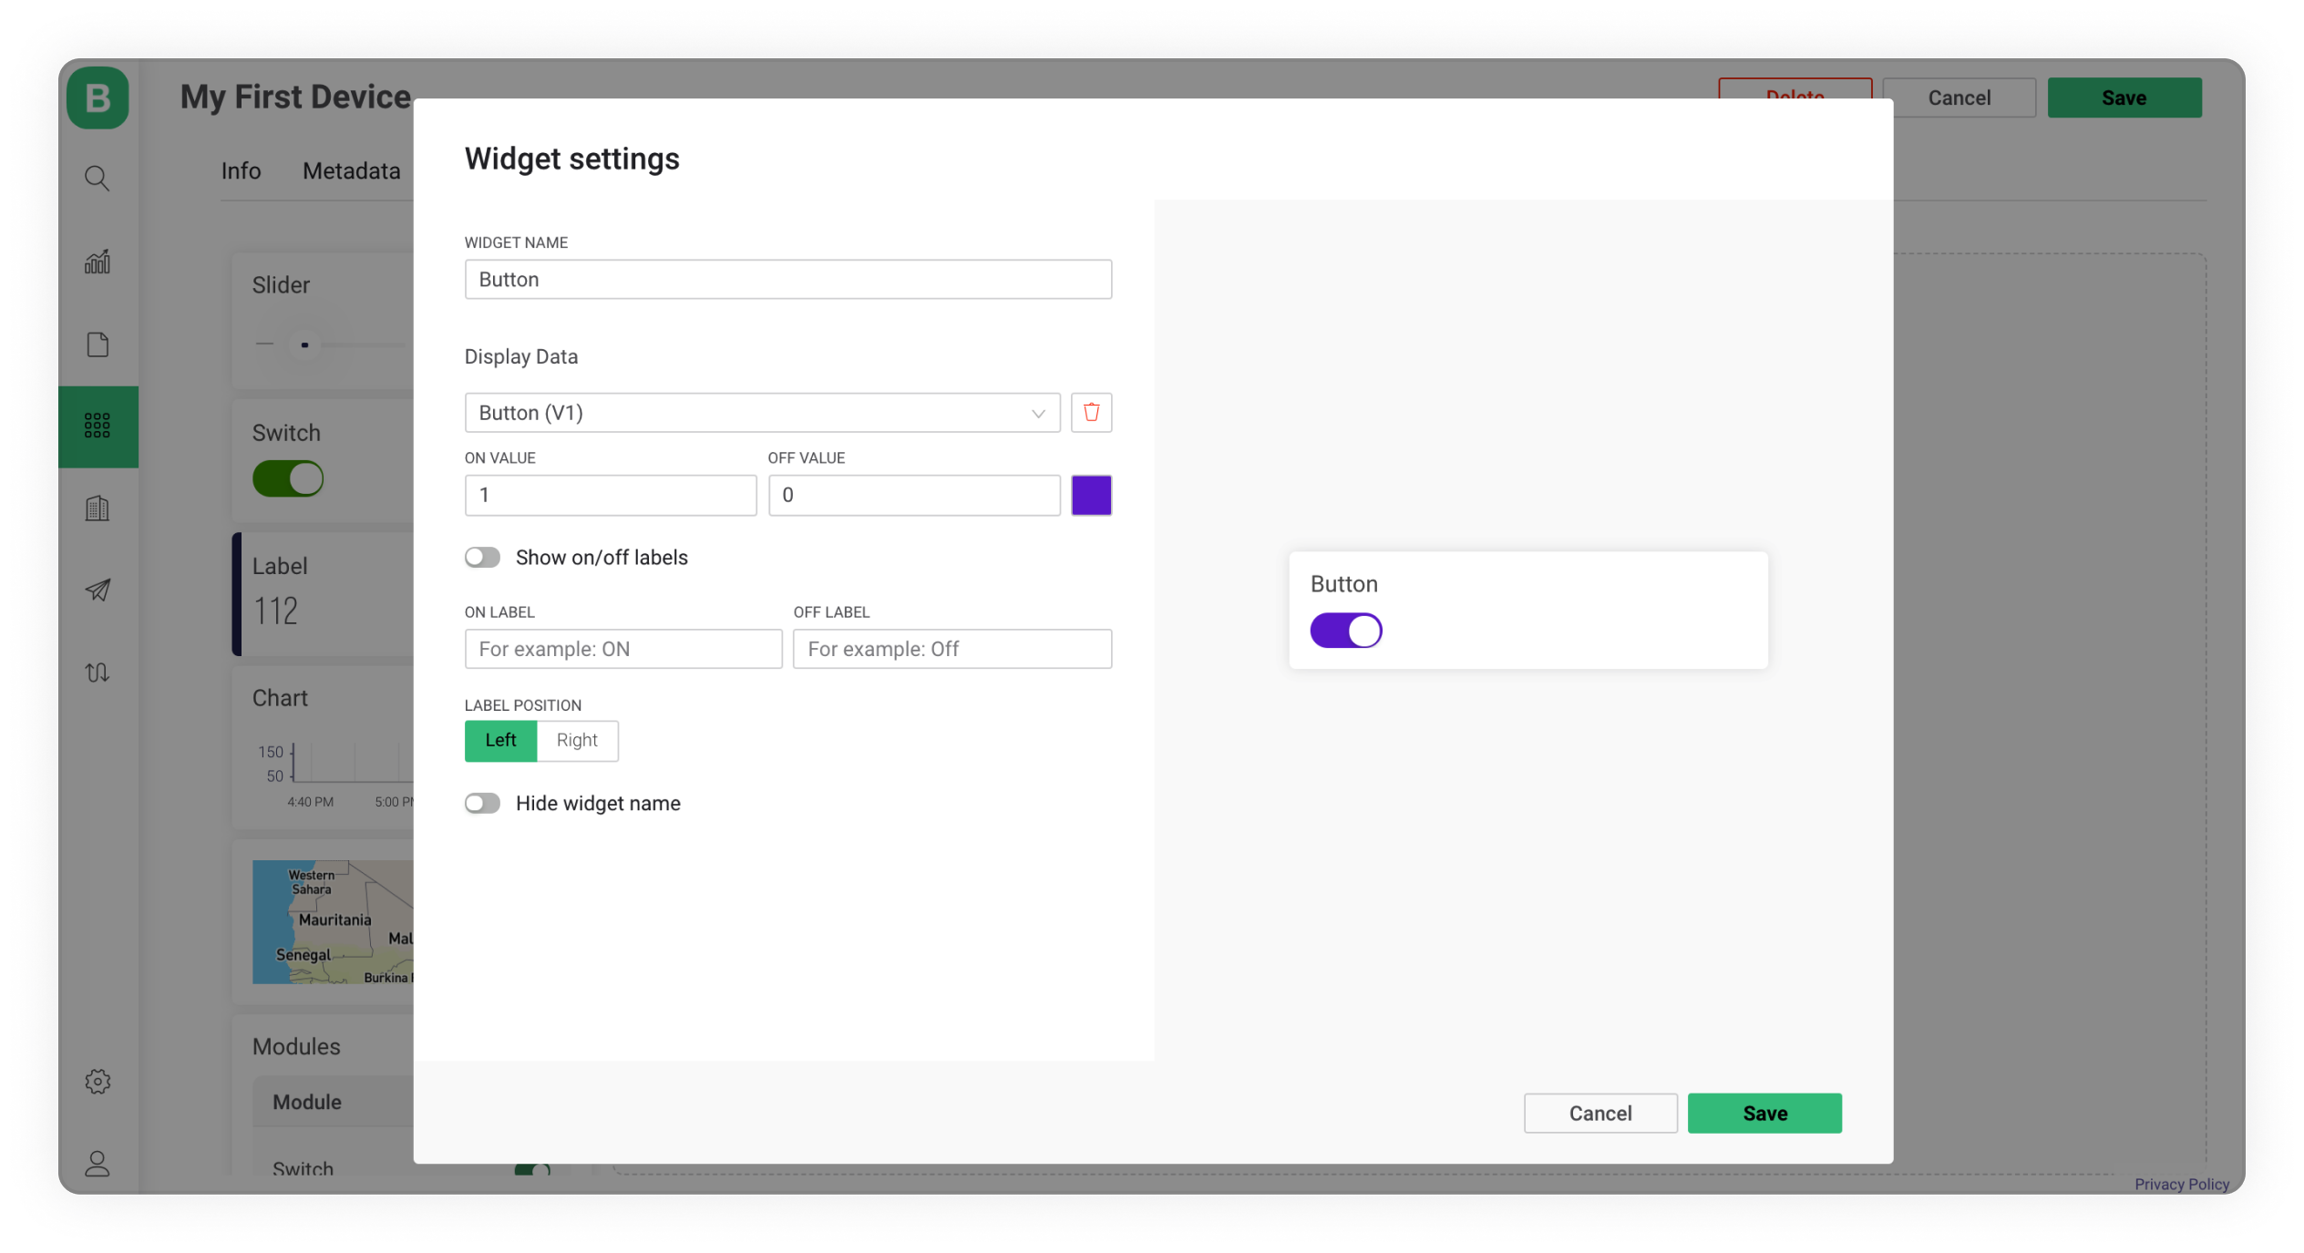Open the document page sidebar icon

click(x=97, y=345)
